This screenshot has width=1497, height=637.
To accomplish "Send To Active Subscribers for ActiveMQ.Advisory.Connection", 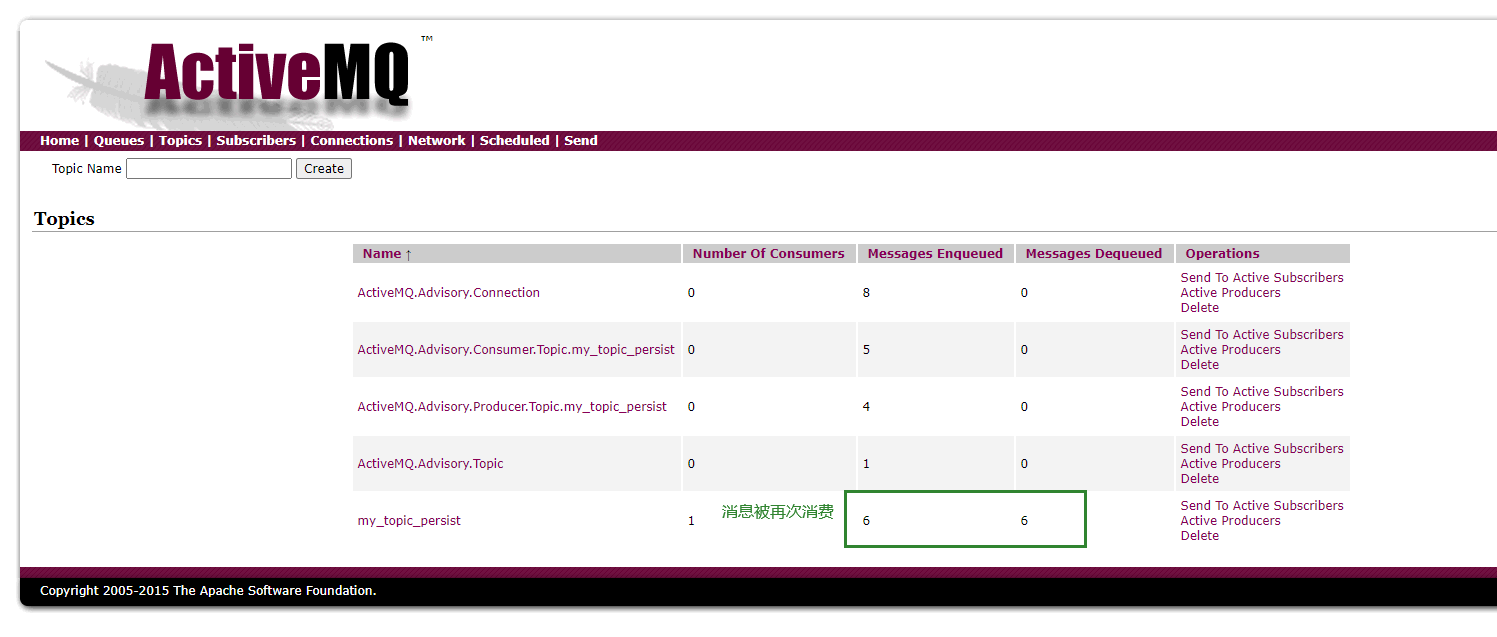I will (x=1262, y=278).
